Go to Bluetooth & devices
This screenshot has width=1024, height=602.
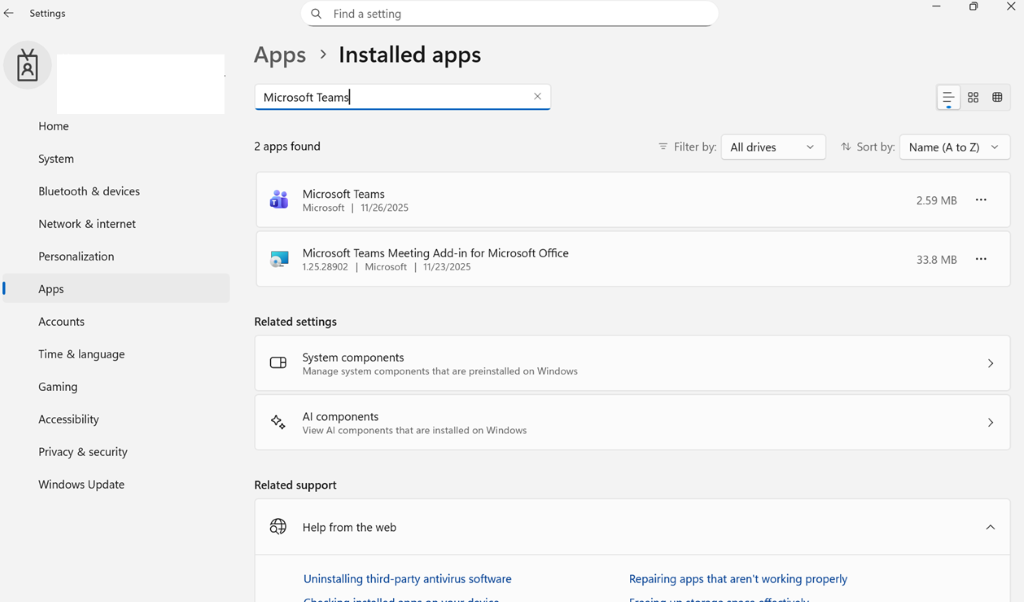click(89, 191)
